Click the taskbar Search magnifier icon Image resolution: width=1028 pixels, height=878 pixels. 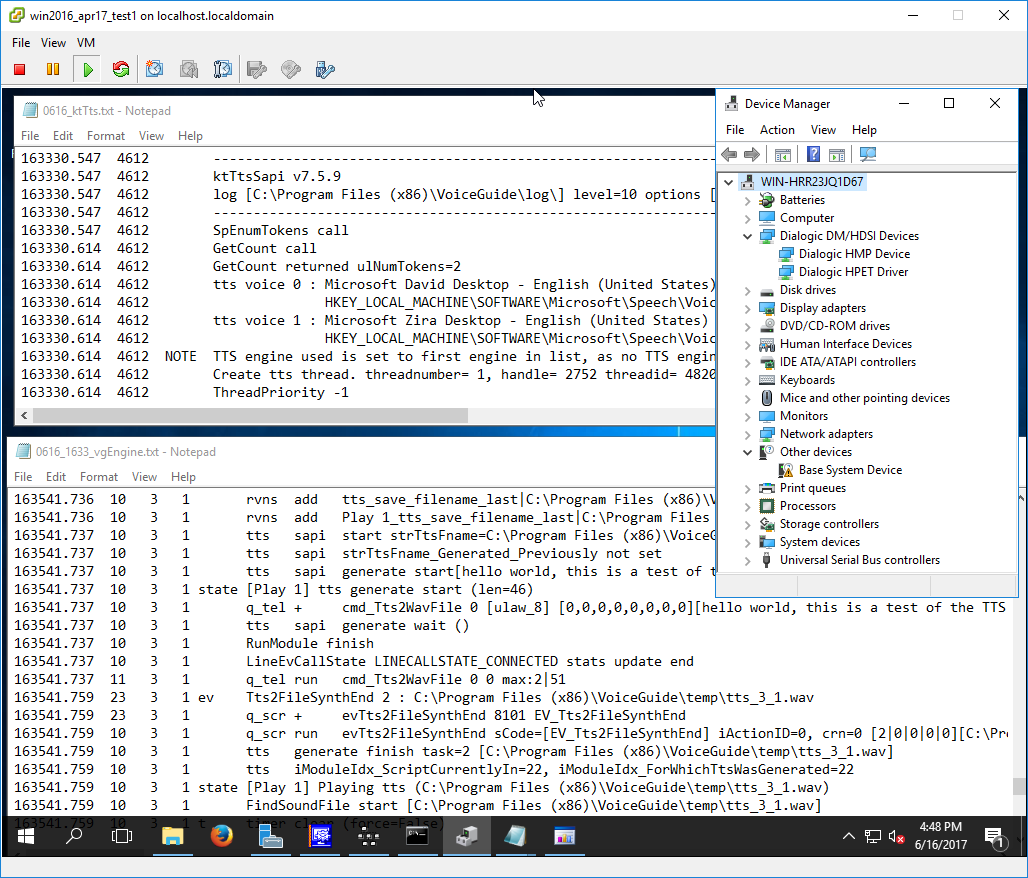(74, 836)
